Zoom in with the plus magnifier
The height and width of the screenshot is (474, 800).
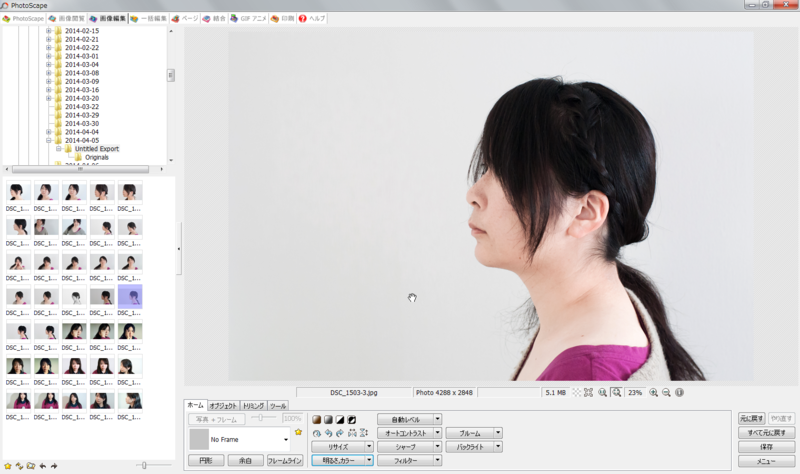point(653,392)
